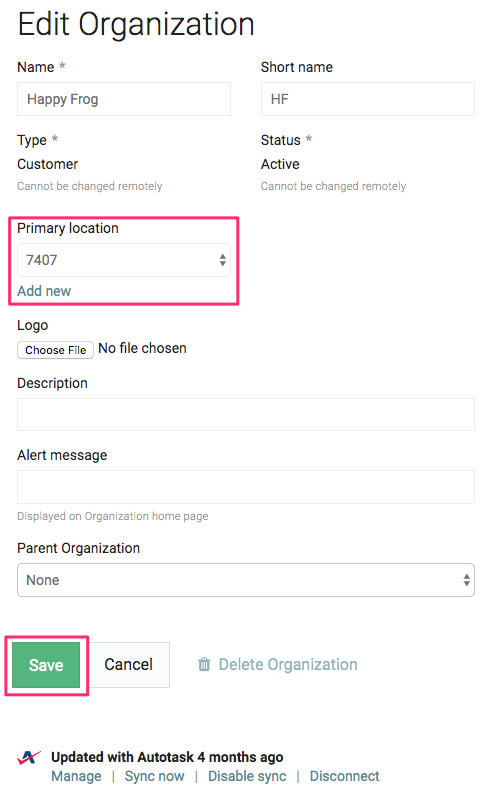This screenshot has height=795, width=488.
Task: Click the Disable sync link
Action: coord(247,776)
